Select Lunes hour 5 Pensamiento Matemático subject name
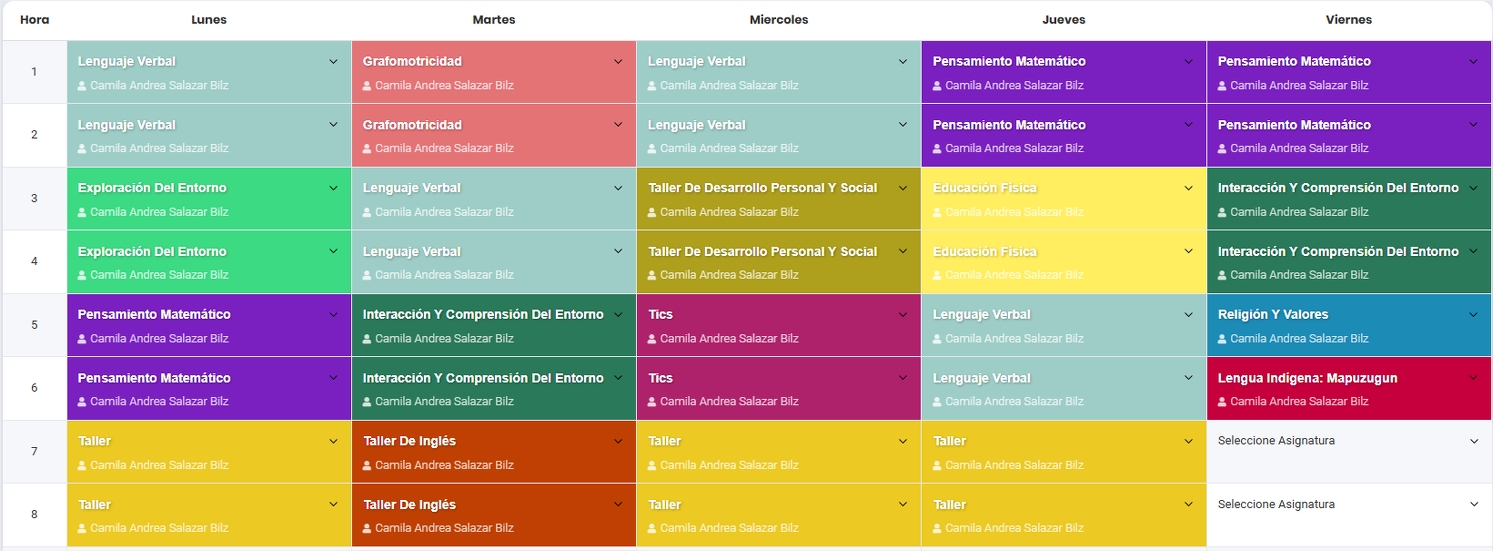Image resolution: width=1493 pixels, height=551 pixels. point(154,315)
